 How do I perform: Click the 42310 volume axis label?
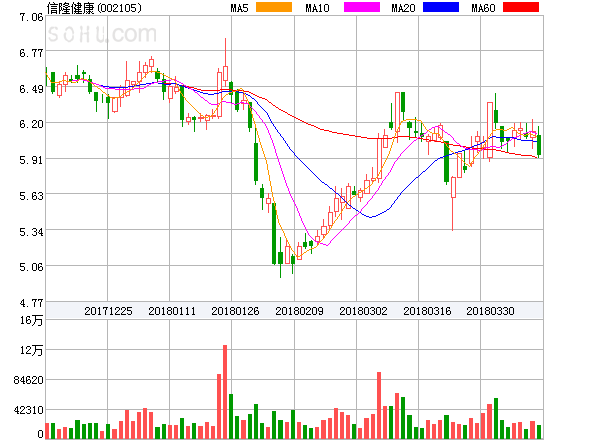point(28,410)
